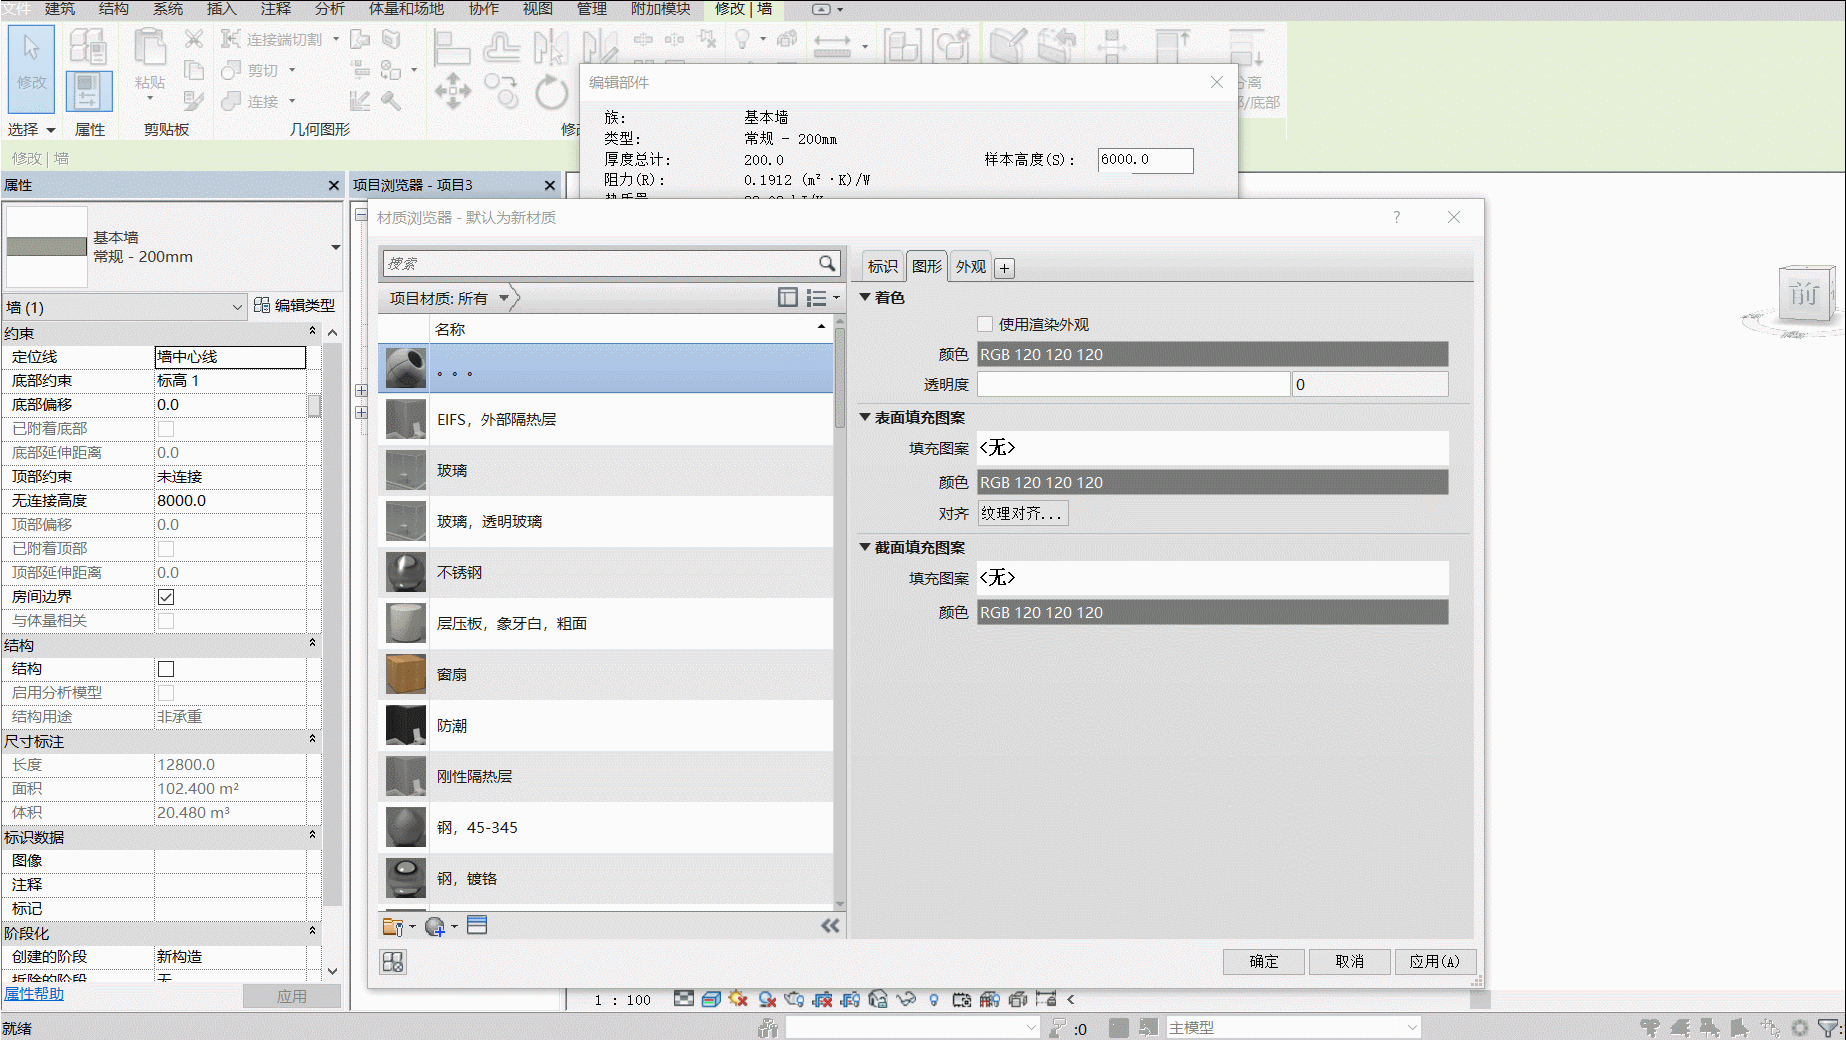Collapse the Surface Pattern section
The width and height of the screenshot is (1846, 1040).
click(x=865, y=417)
